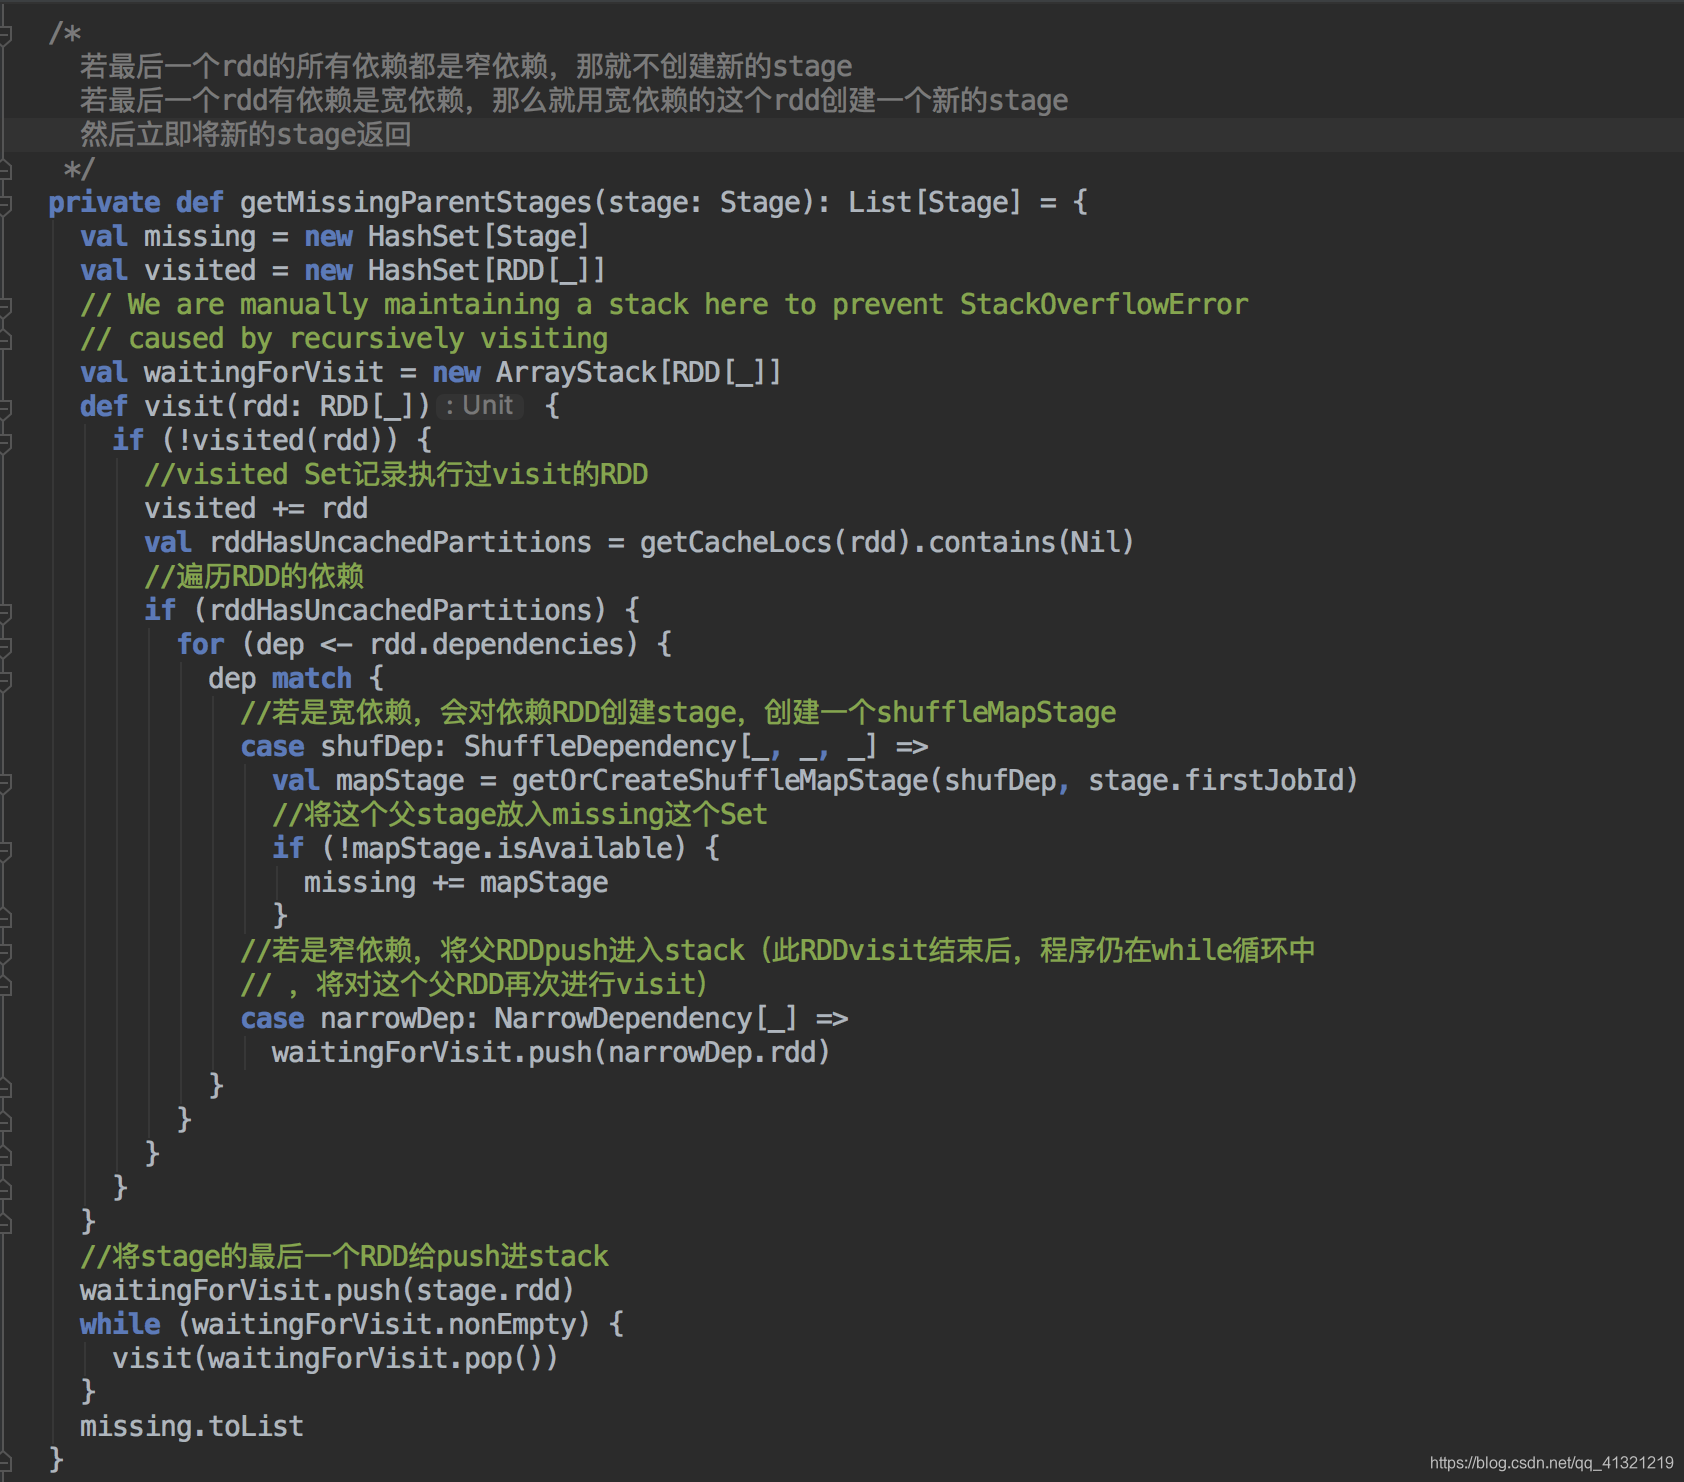Click 'rdd.dependencies' in the for loop
1684x1482 pixels.
coord(496,645)
